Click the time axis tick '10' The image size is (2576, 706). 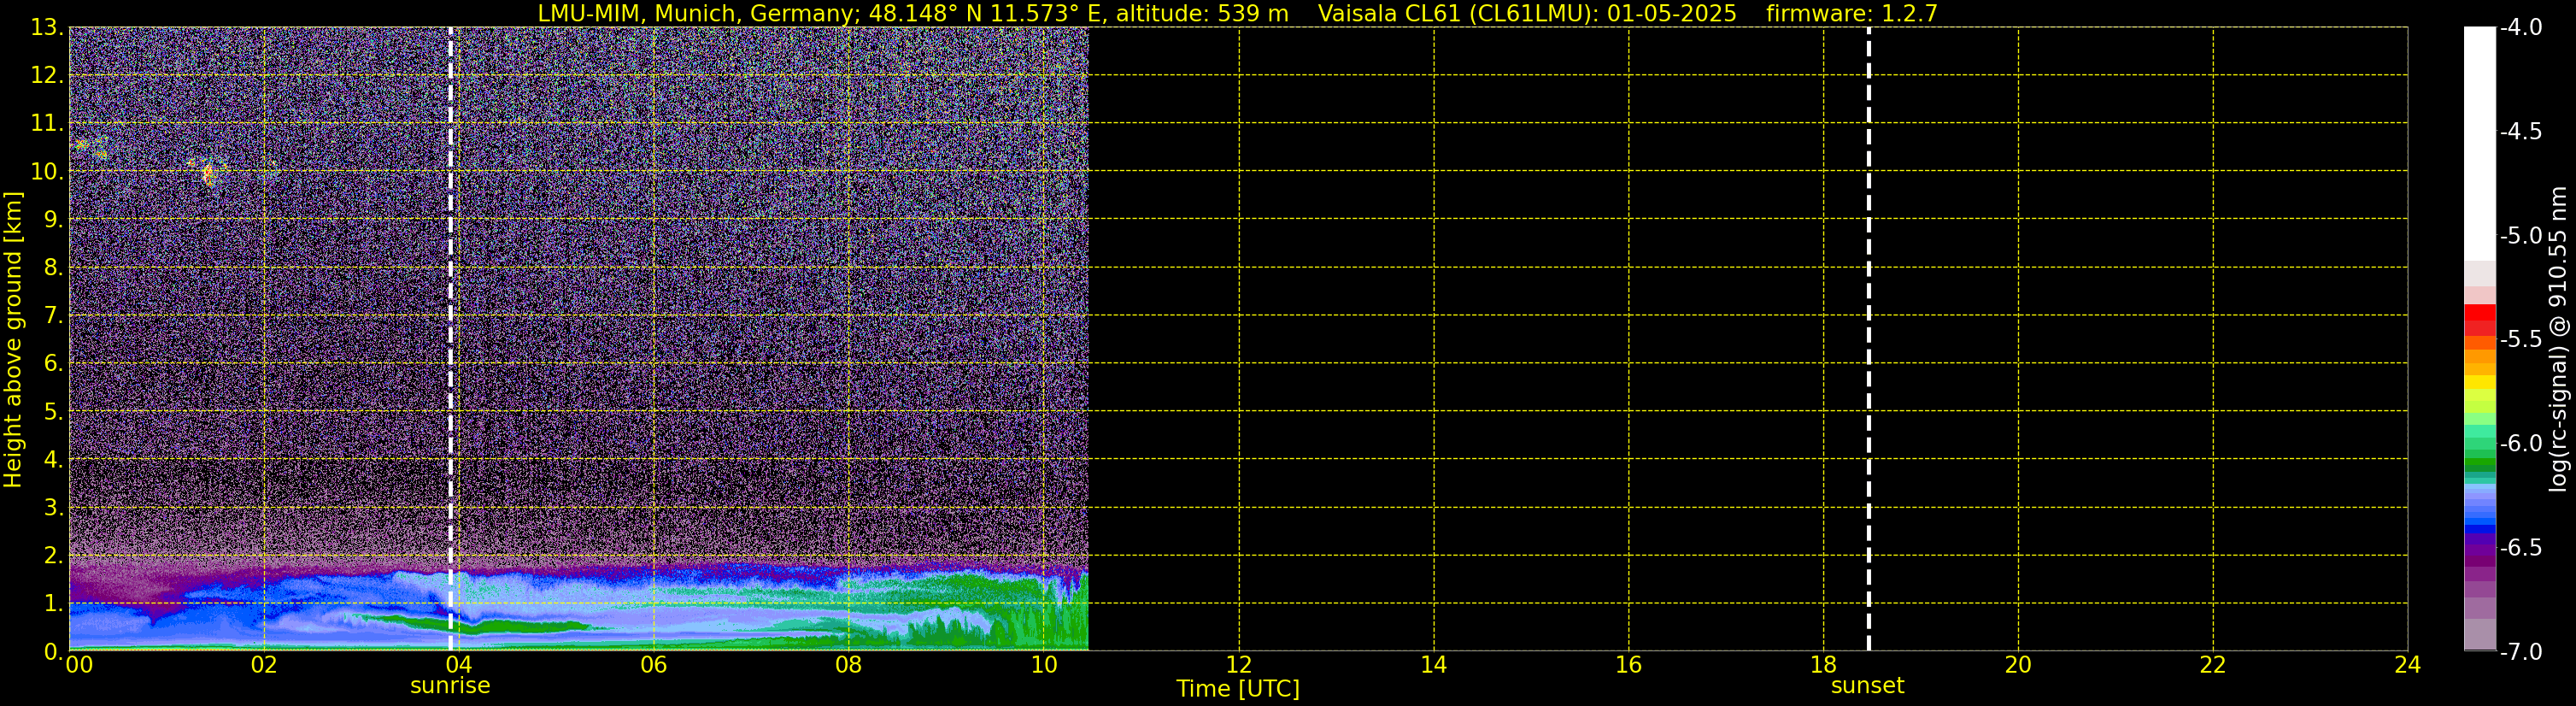click(1044, 665)
